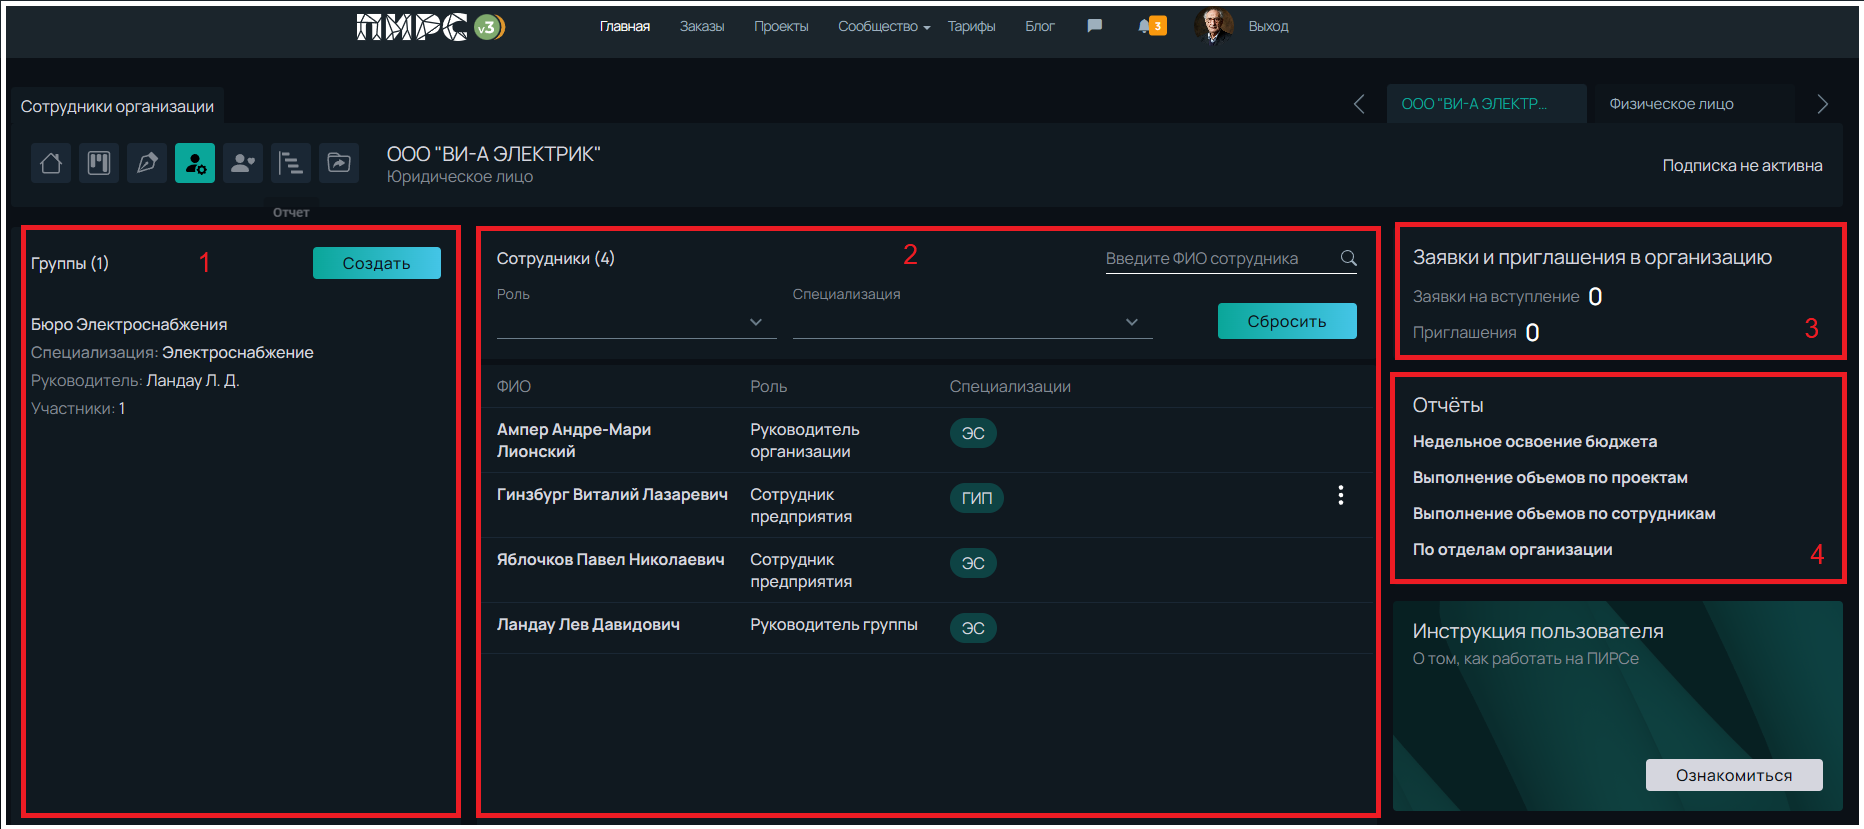Click the search magnifier in employee field
Image resolution: width=1864 pixels, height=829 pixels.
point(1348,258)
